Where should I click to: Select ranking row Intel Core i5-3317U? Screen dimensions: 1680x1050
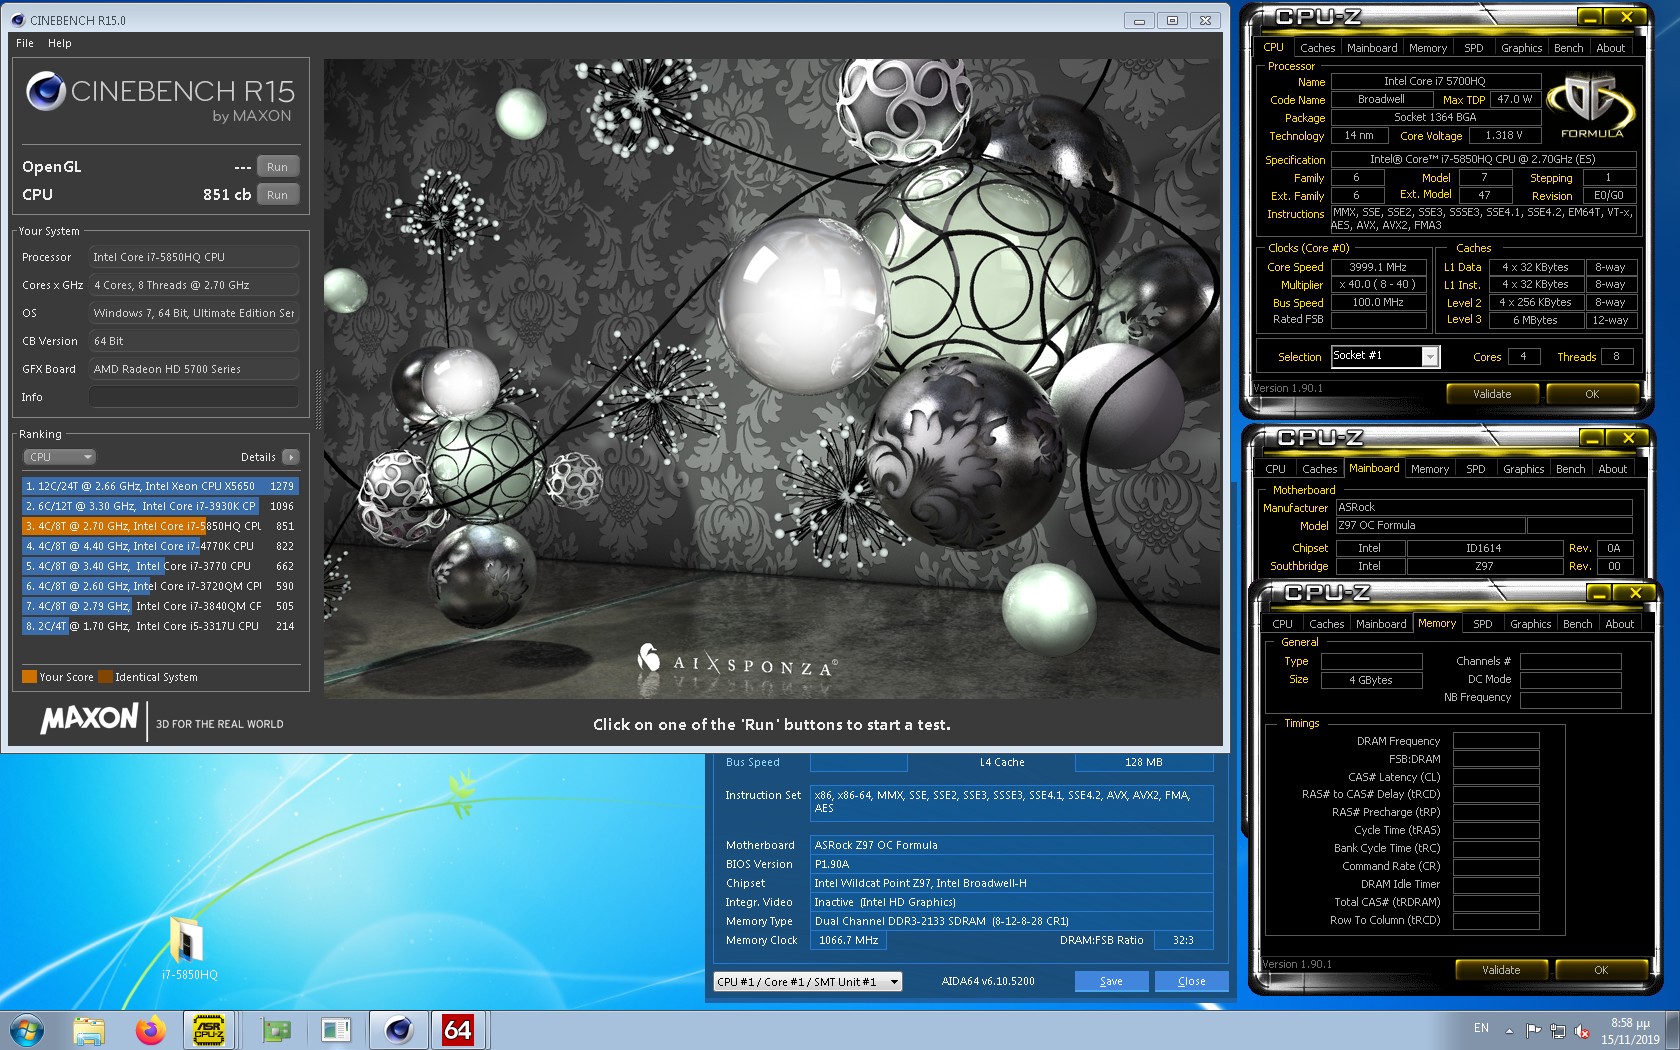[x=160, y=626]
